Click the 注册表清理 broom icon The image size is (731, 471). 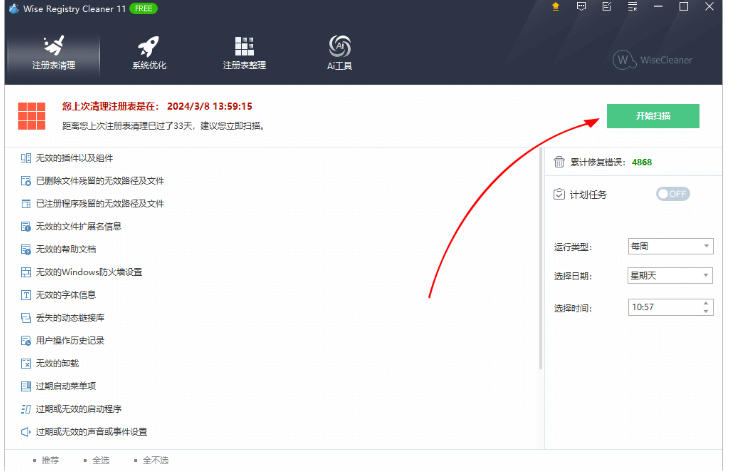54,46
